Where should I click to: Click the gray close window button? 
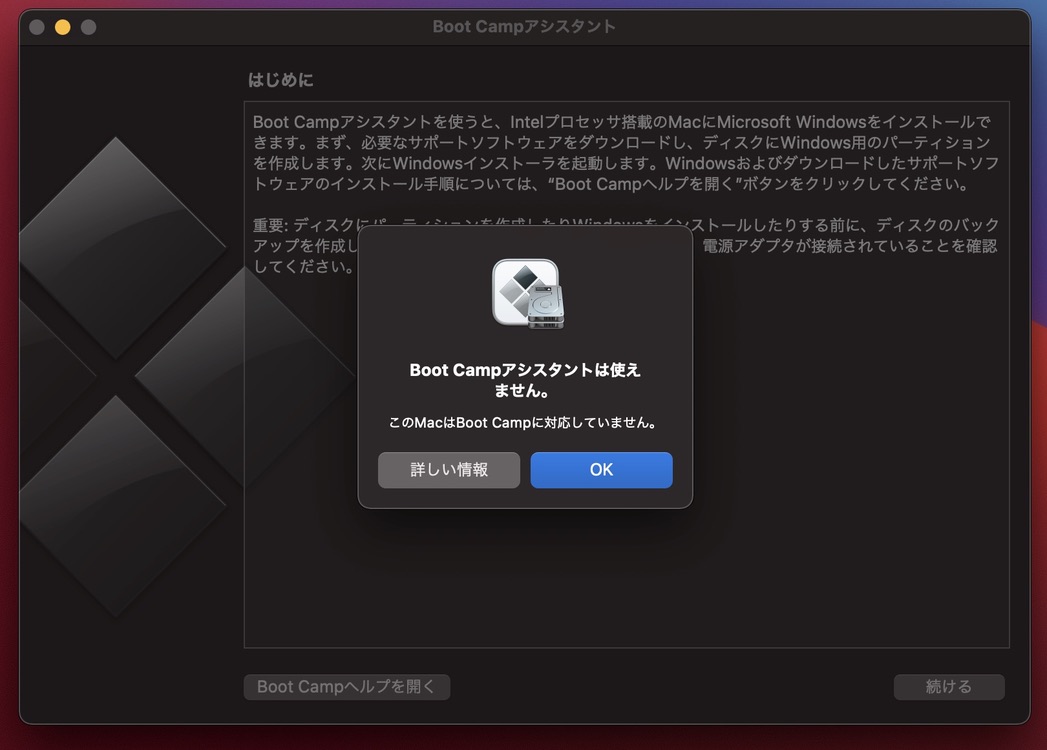(x=37, y=27)
